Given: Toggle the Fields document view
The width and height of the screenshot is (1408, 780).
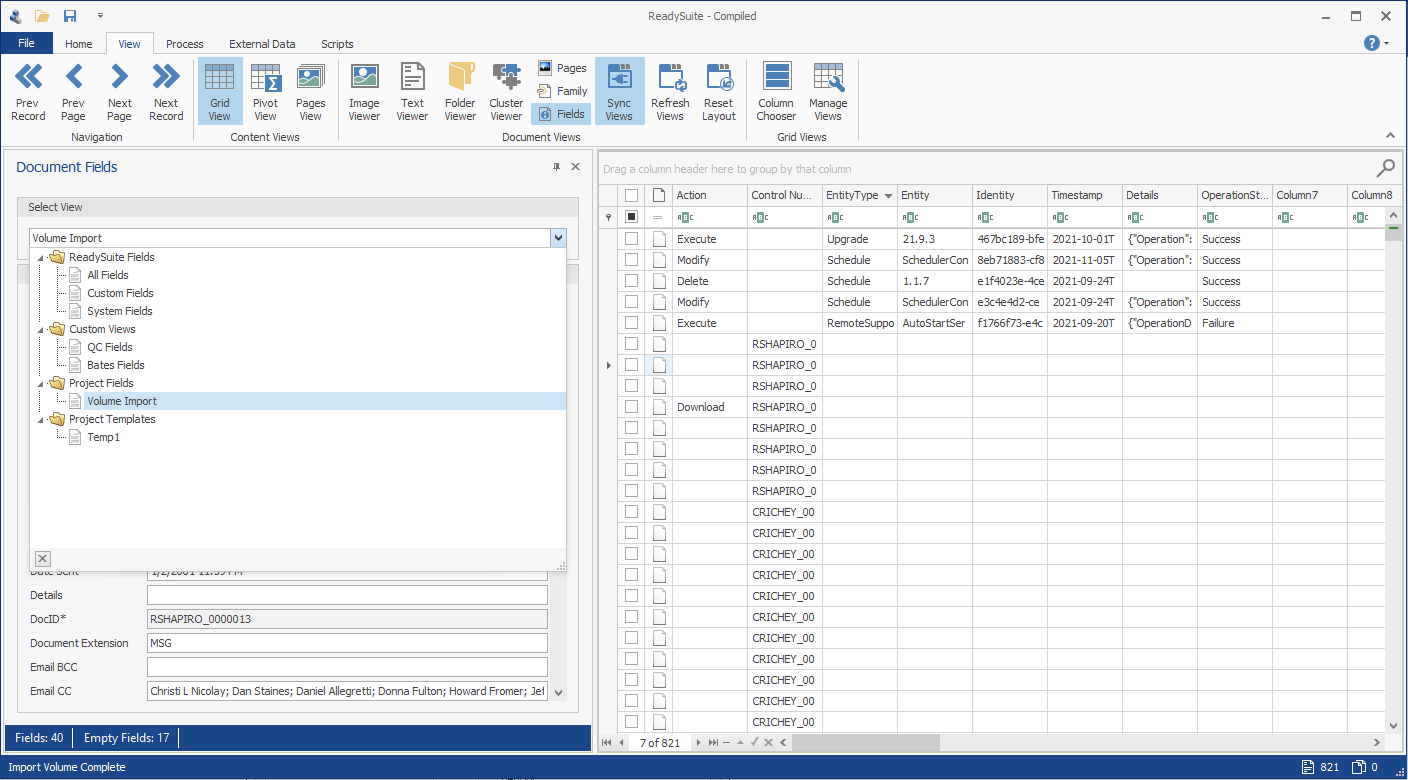Looking at the screenshot, I should [561, 114].
